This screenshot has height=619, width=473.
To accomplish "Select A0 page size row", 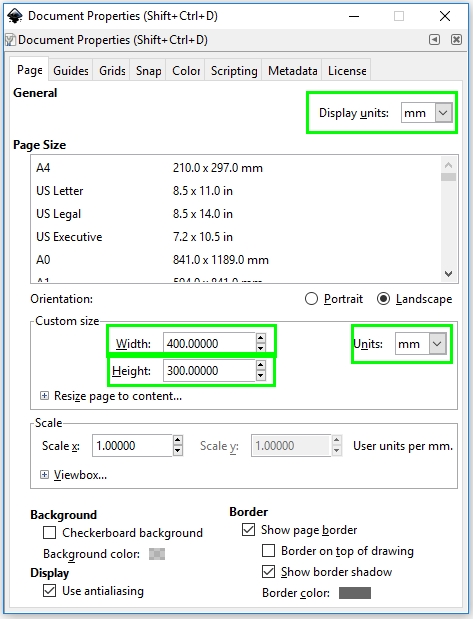I will 235,260.
